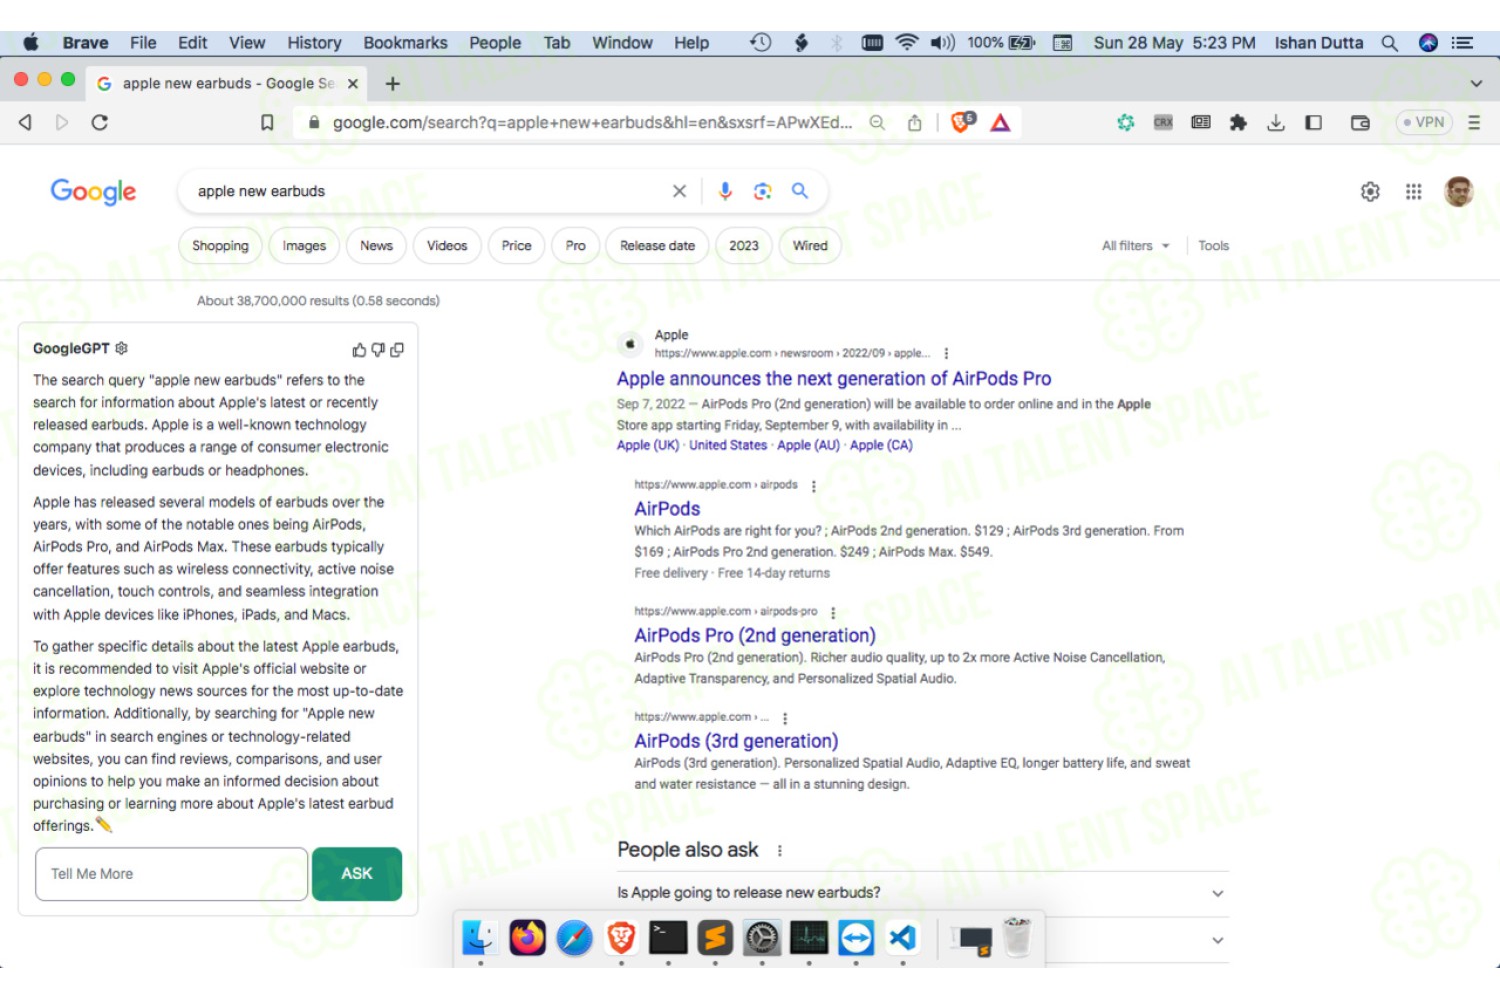Open the Google account avatar
This screenshot has height=1000, width=1500.
[1459, 191]
